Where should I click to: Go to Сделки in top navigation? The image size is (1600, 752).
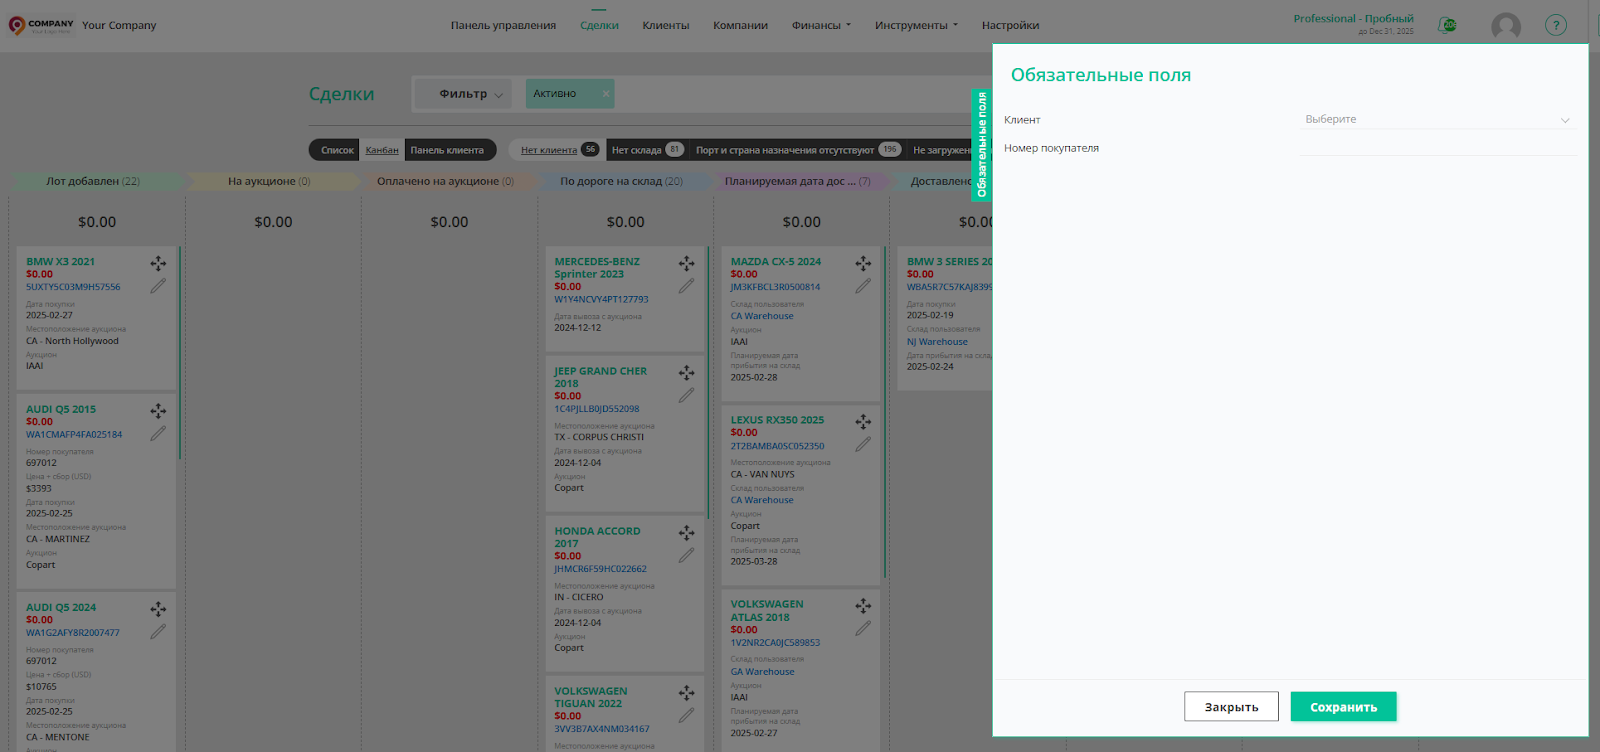coord(599,26)
